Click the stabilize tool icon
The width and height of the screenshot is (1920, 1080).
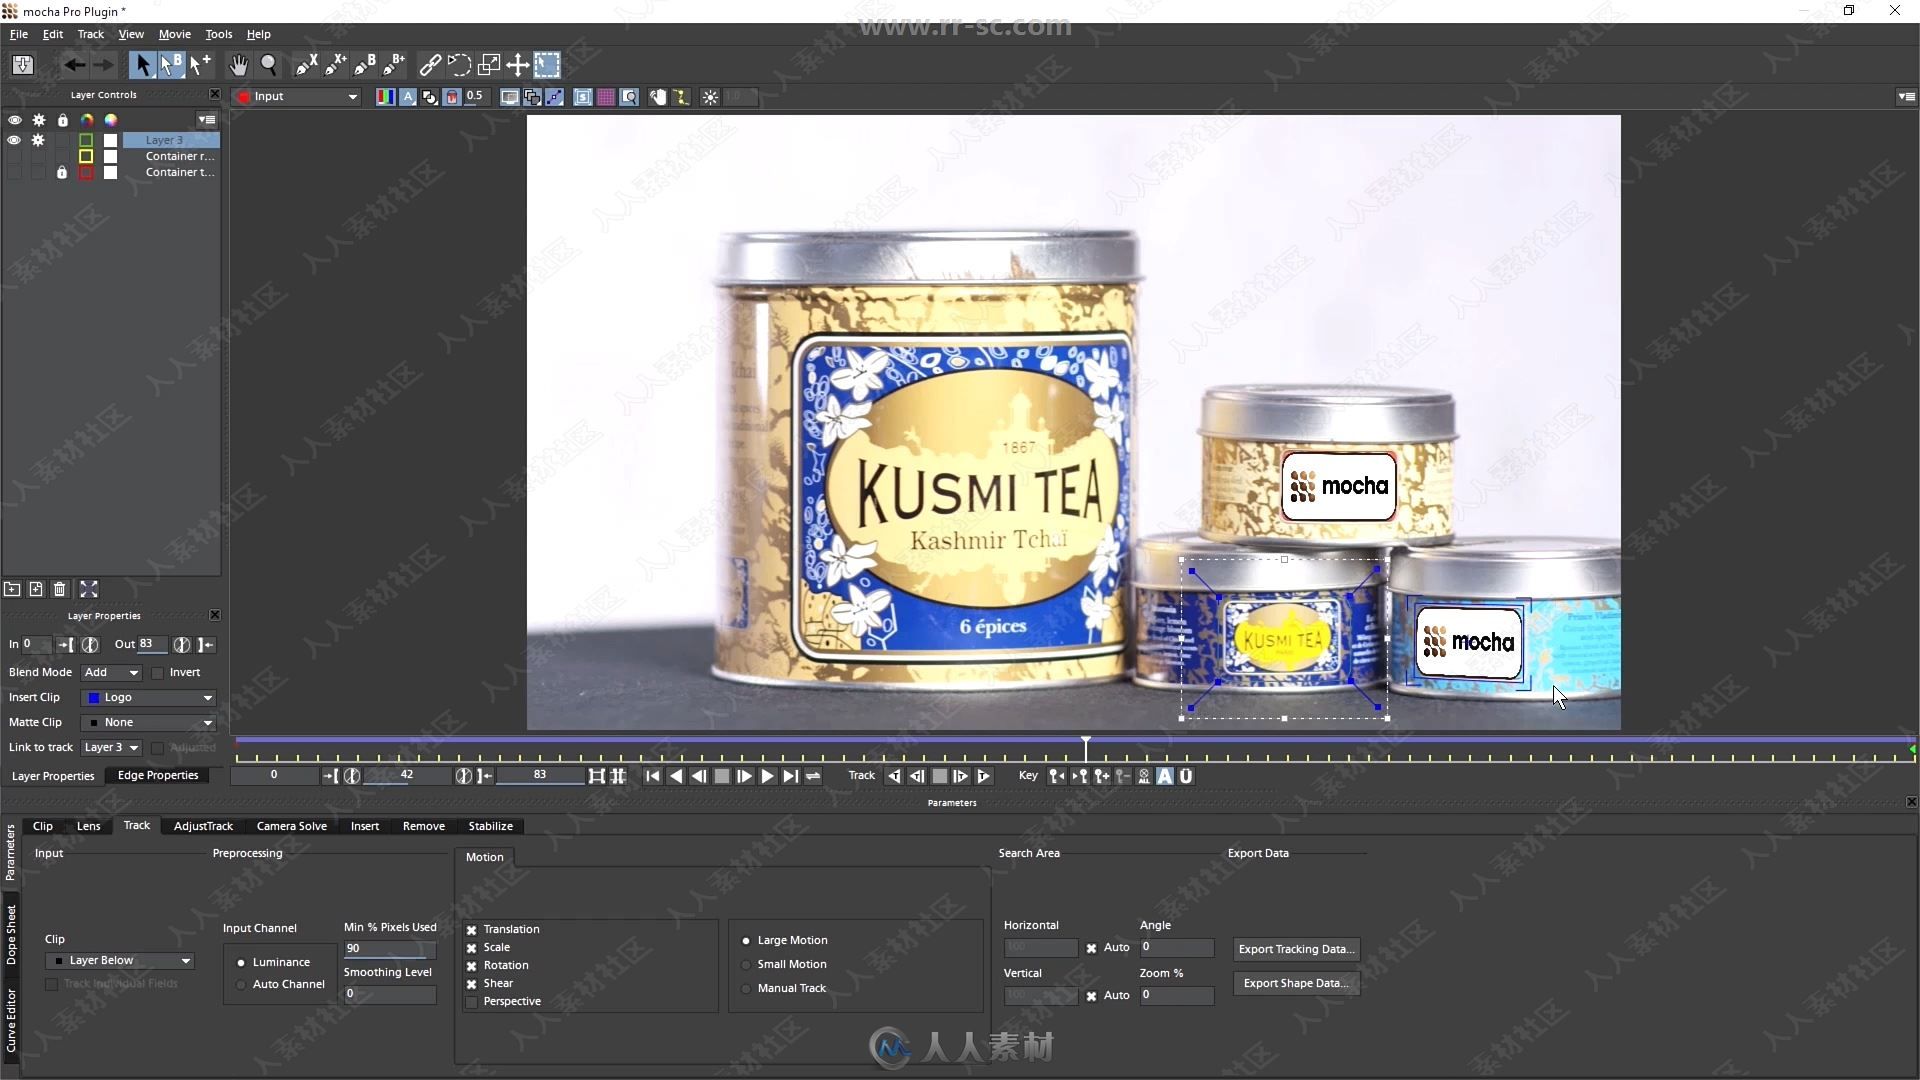click(489, 825)
